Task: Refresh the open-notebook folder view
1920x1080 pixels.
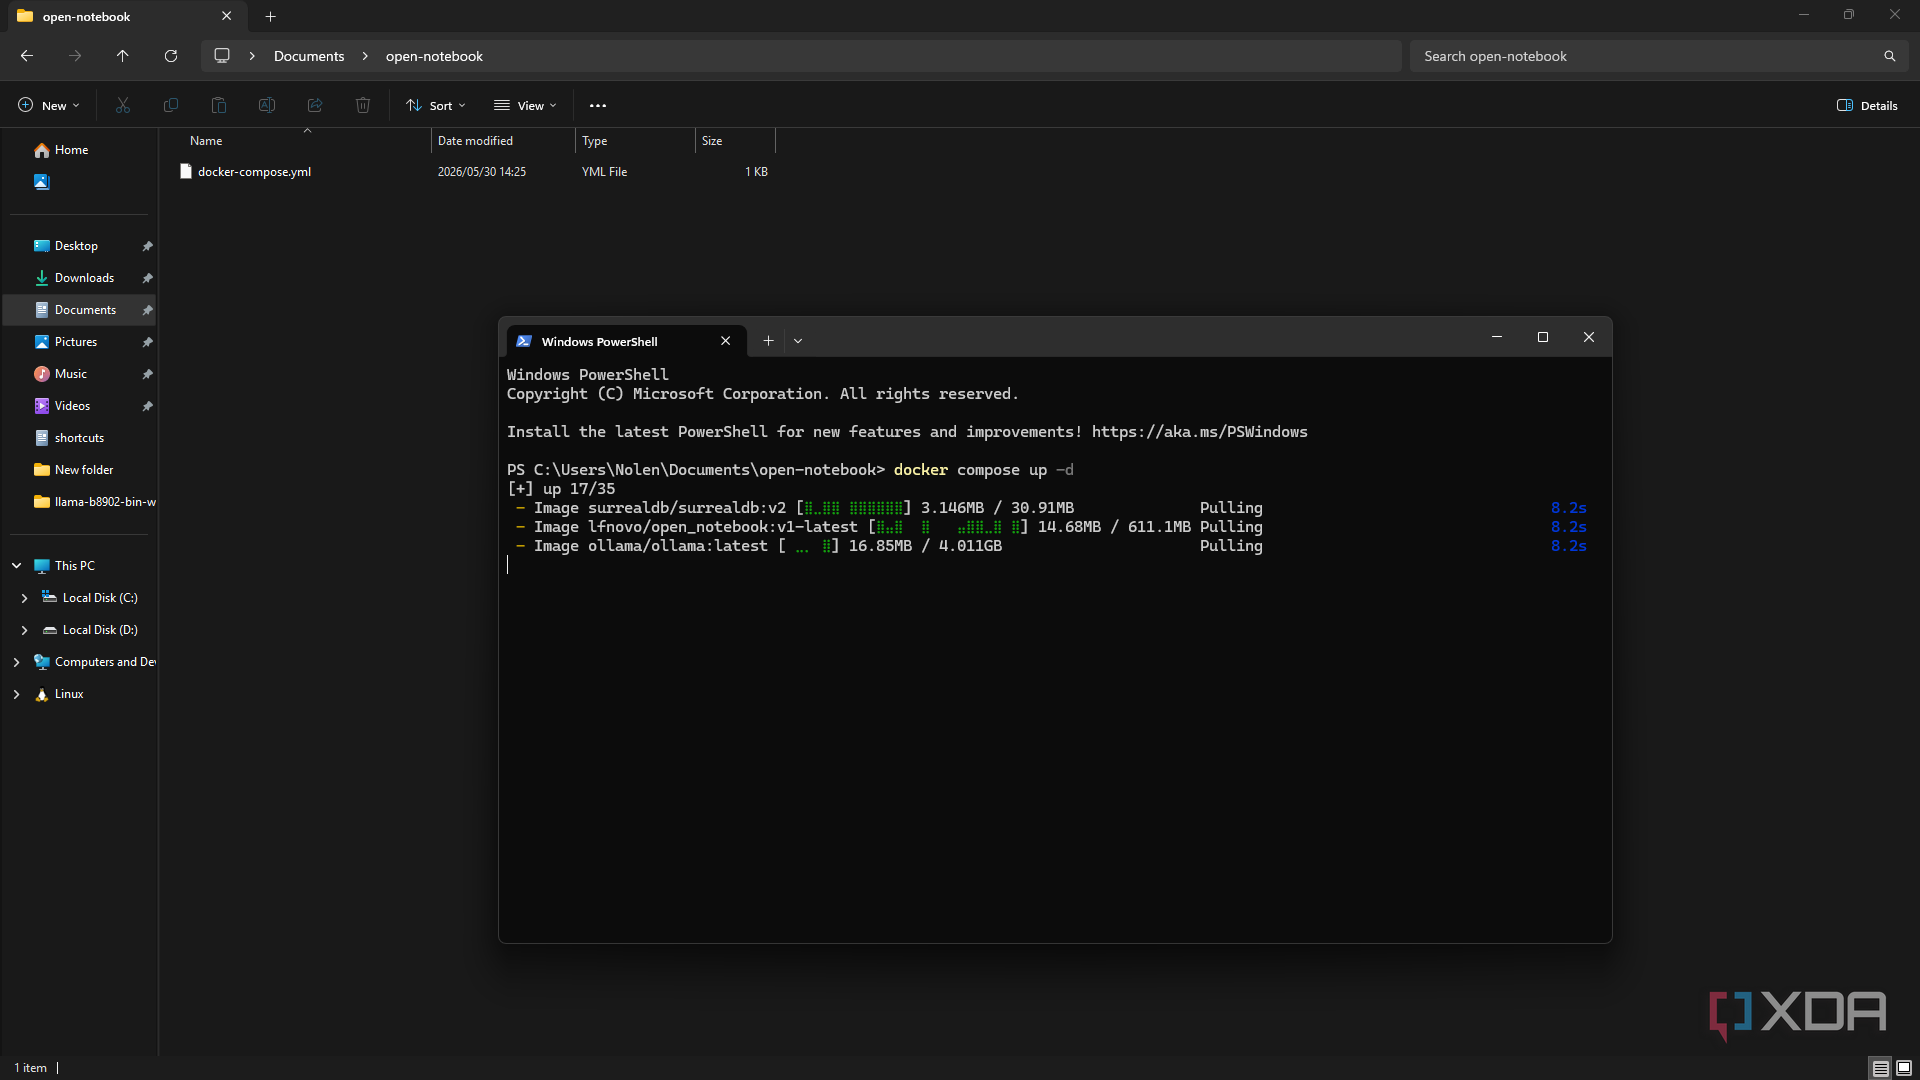Action: pyautogui.click(x=171, y=56)
